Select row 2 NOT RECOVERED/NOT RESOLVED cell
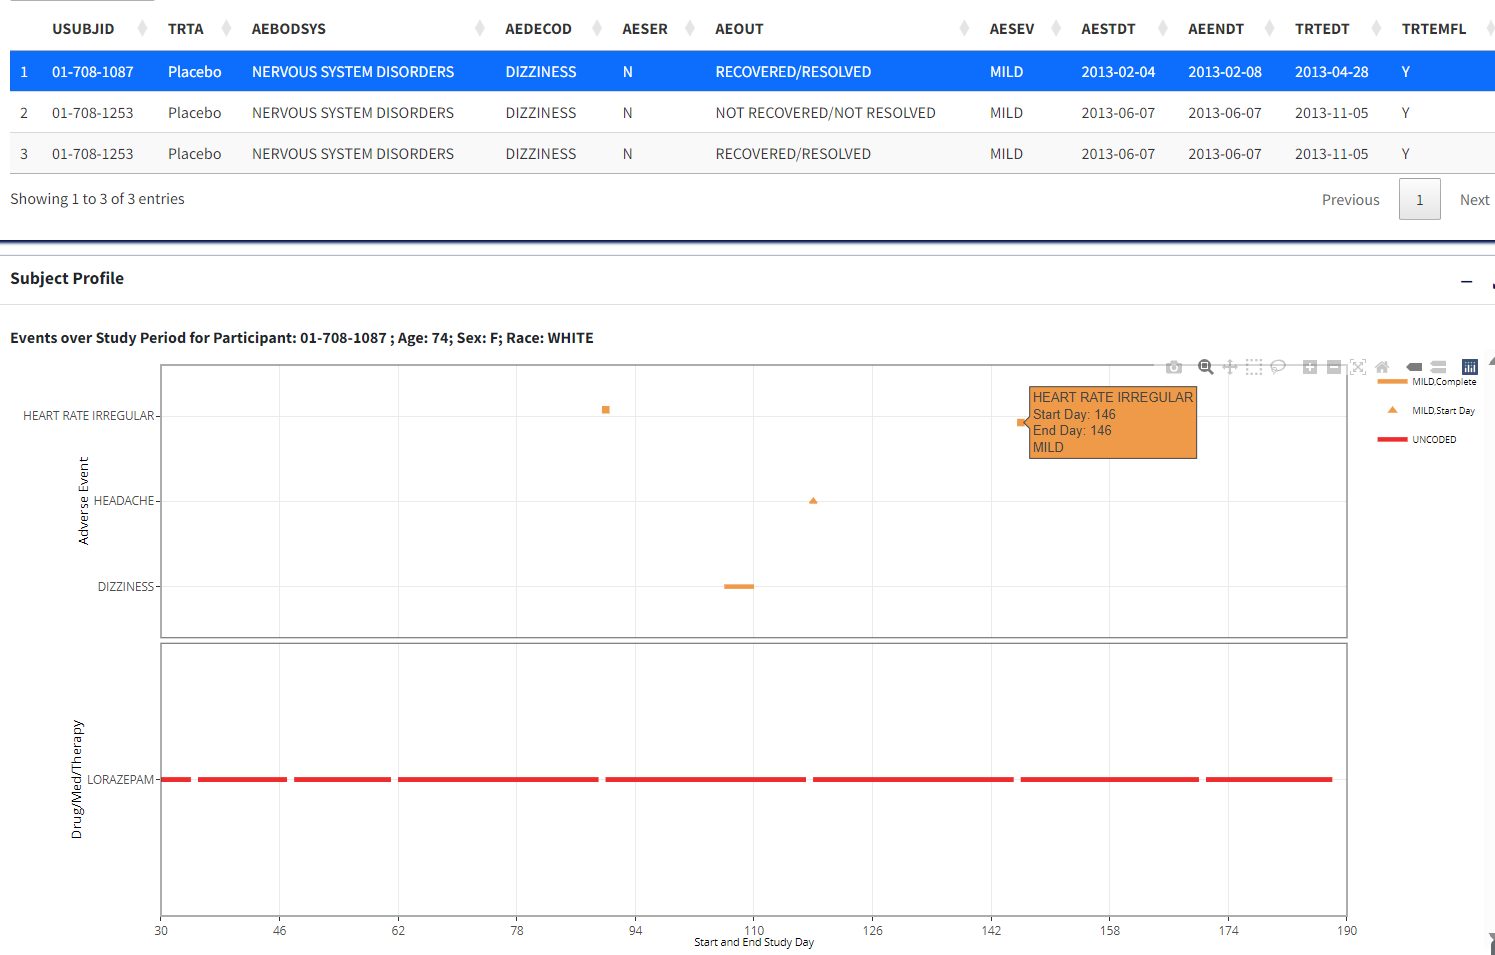The image size is (1495, 955). click(x=825, y=113)
